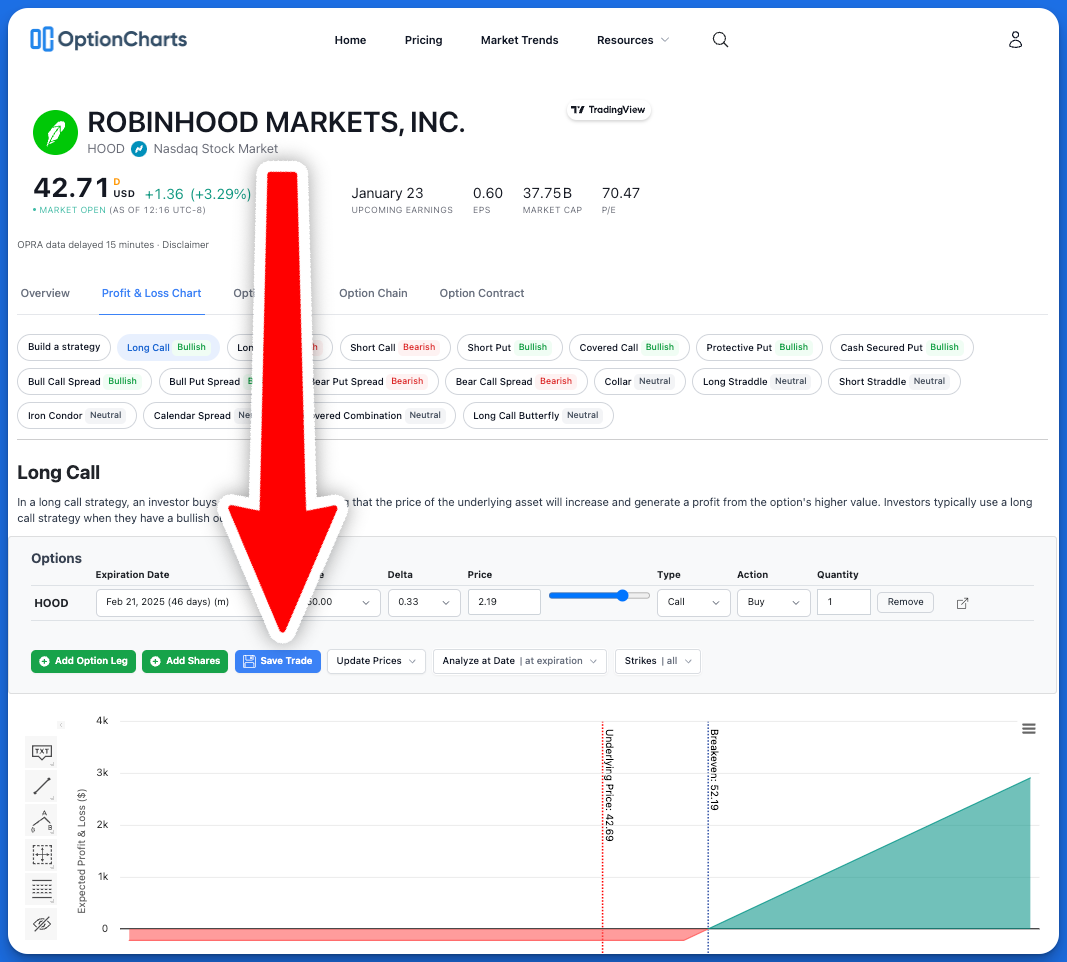The image size is (1067, 962).
Task: Open the option Type Call dropdown
Action: (693, 602)
